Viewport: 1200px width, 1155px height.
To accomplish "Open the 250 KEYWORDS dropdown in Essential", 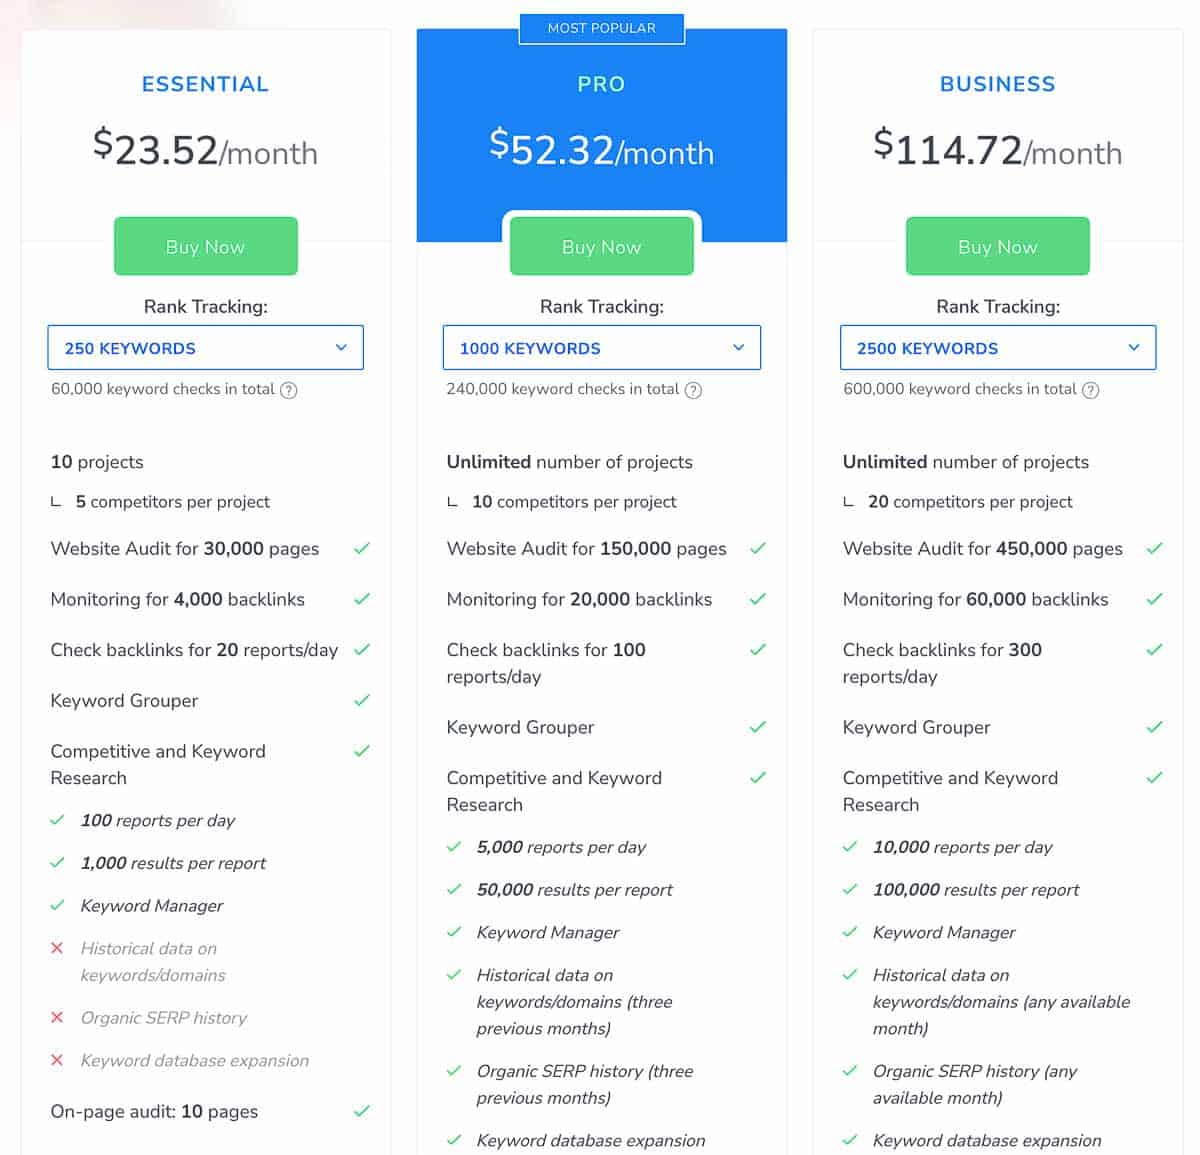I will coord(205,348).
